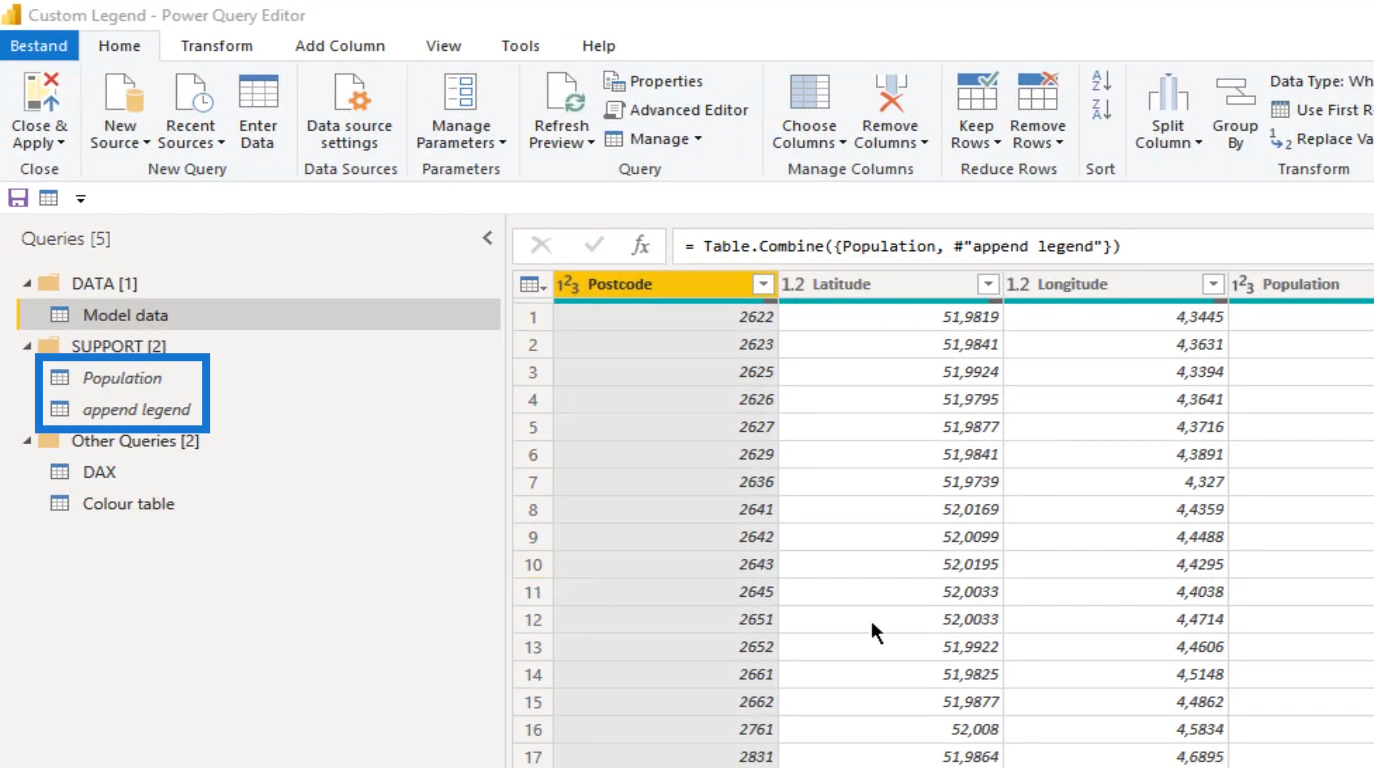Image resolution: width=1374 pixels, height=768 pixels.
Task: Select the append legend query
Action: [x=136, y=410]
